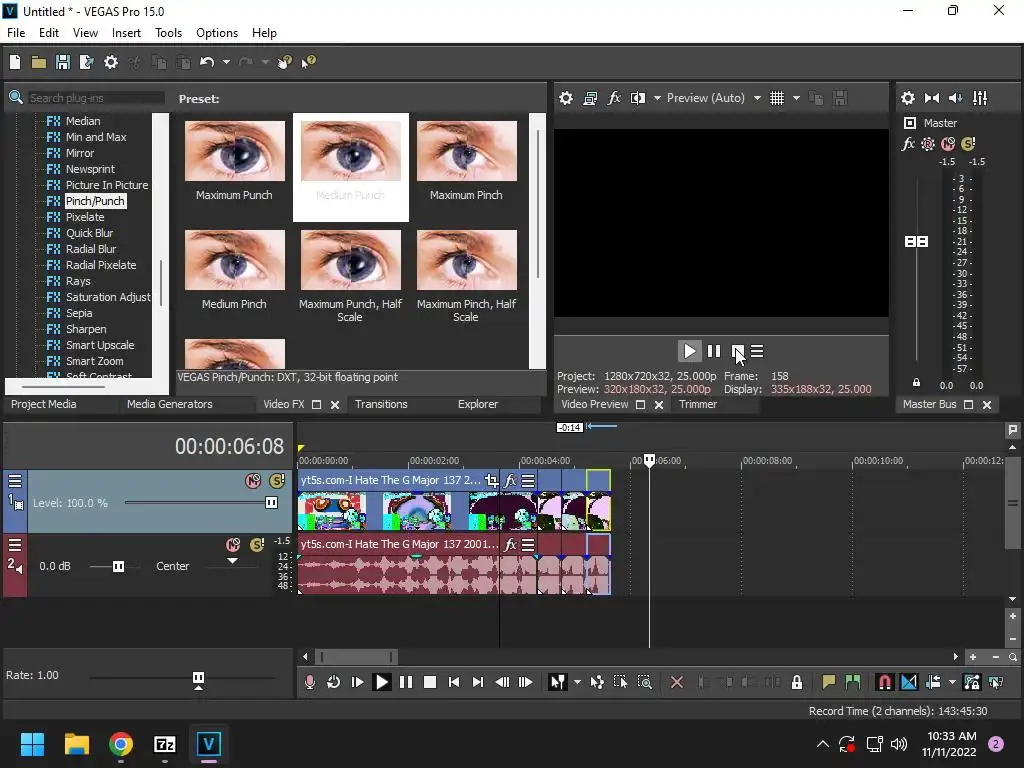Expand the Normal Edit Tool dropdown arrow
Screen dimensions: 1024x768
(x=577, y=682)
